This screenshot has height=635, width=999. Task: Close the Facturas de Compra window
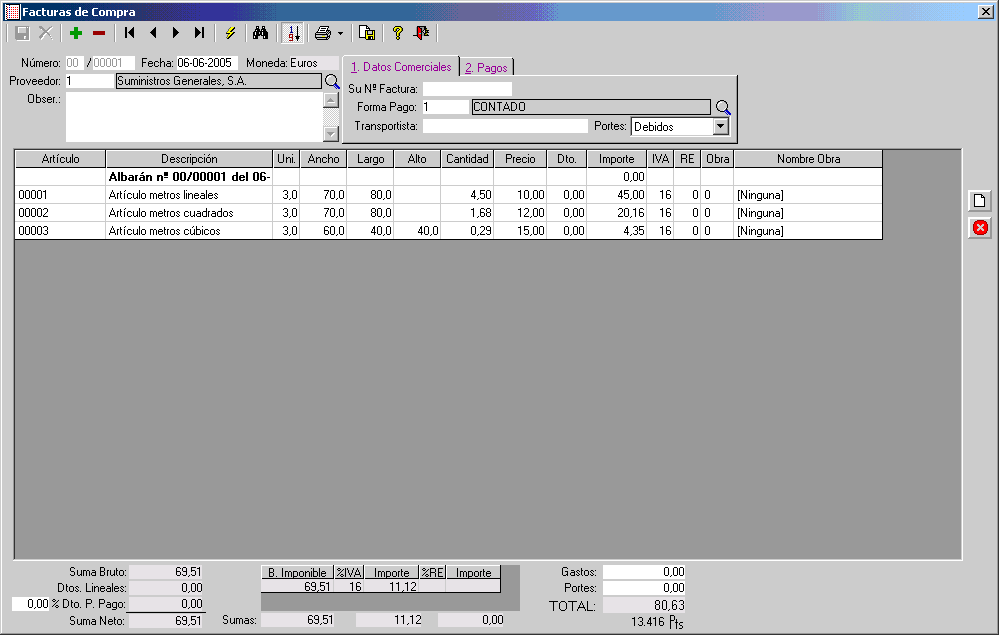(985, 12)
